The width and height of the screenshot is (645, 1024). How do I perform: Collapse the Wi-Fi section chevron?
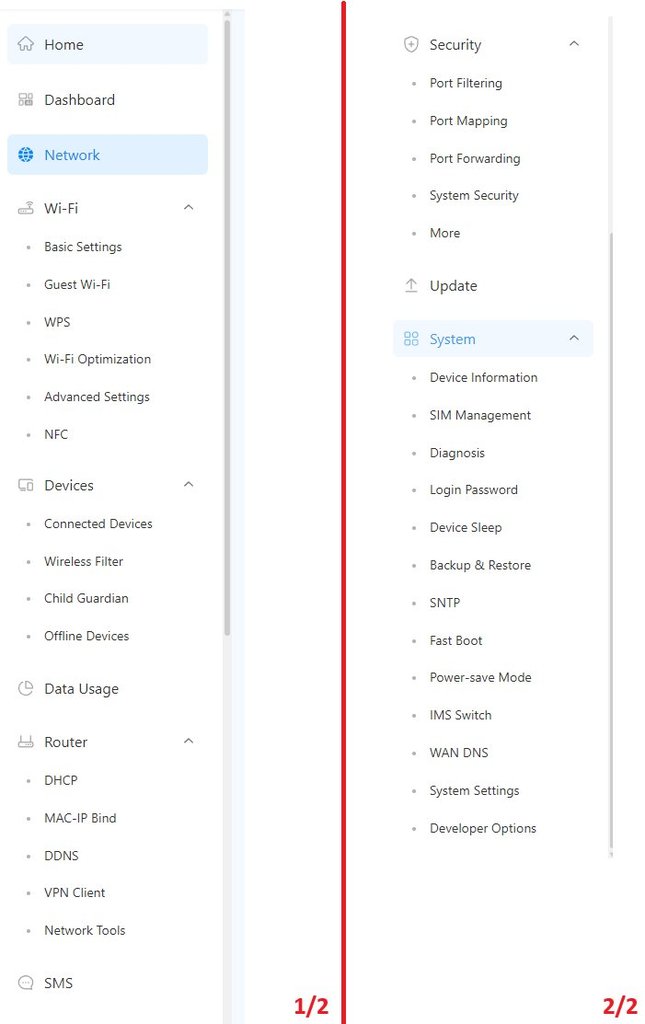point(188,208)
